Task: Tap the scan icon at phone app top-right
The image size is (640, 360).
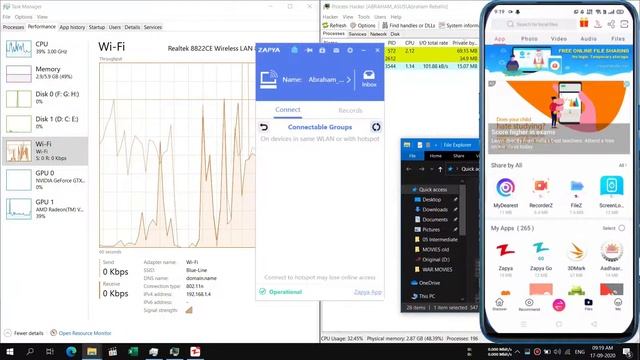Action: tap(624, 24)
